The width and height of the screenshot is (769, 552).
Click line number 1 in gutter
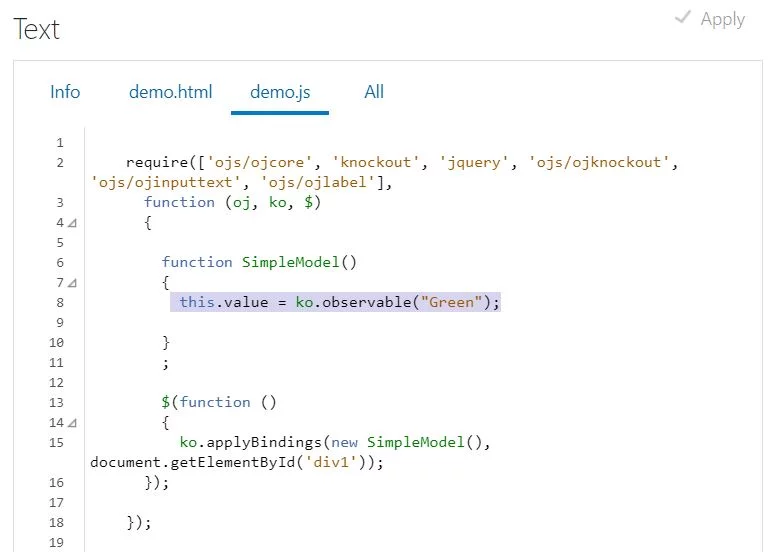pos(60,143)
